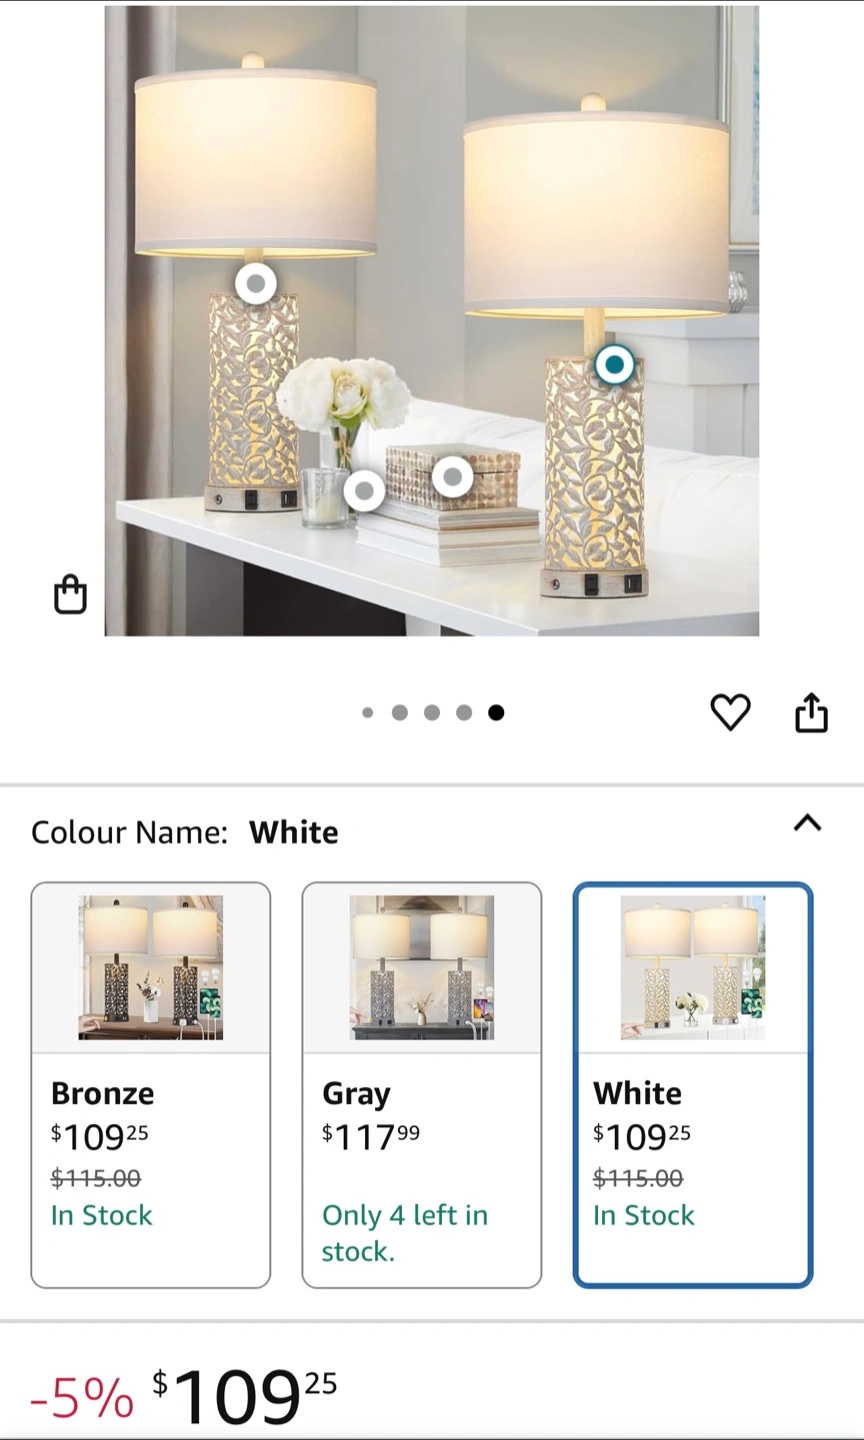
Task: Tap the Gray lamps thumbnail image
Action: [x=422, y=968]
